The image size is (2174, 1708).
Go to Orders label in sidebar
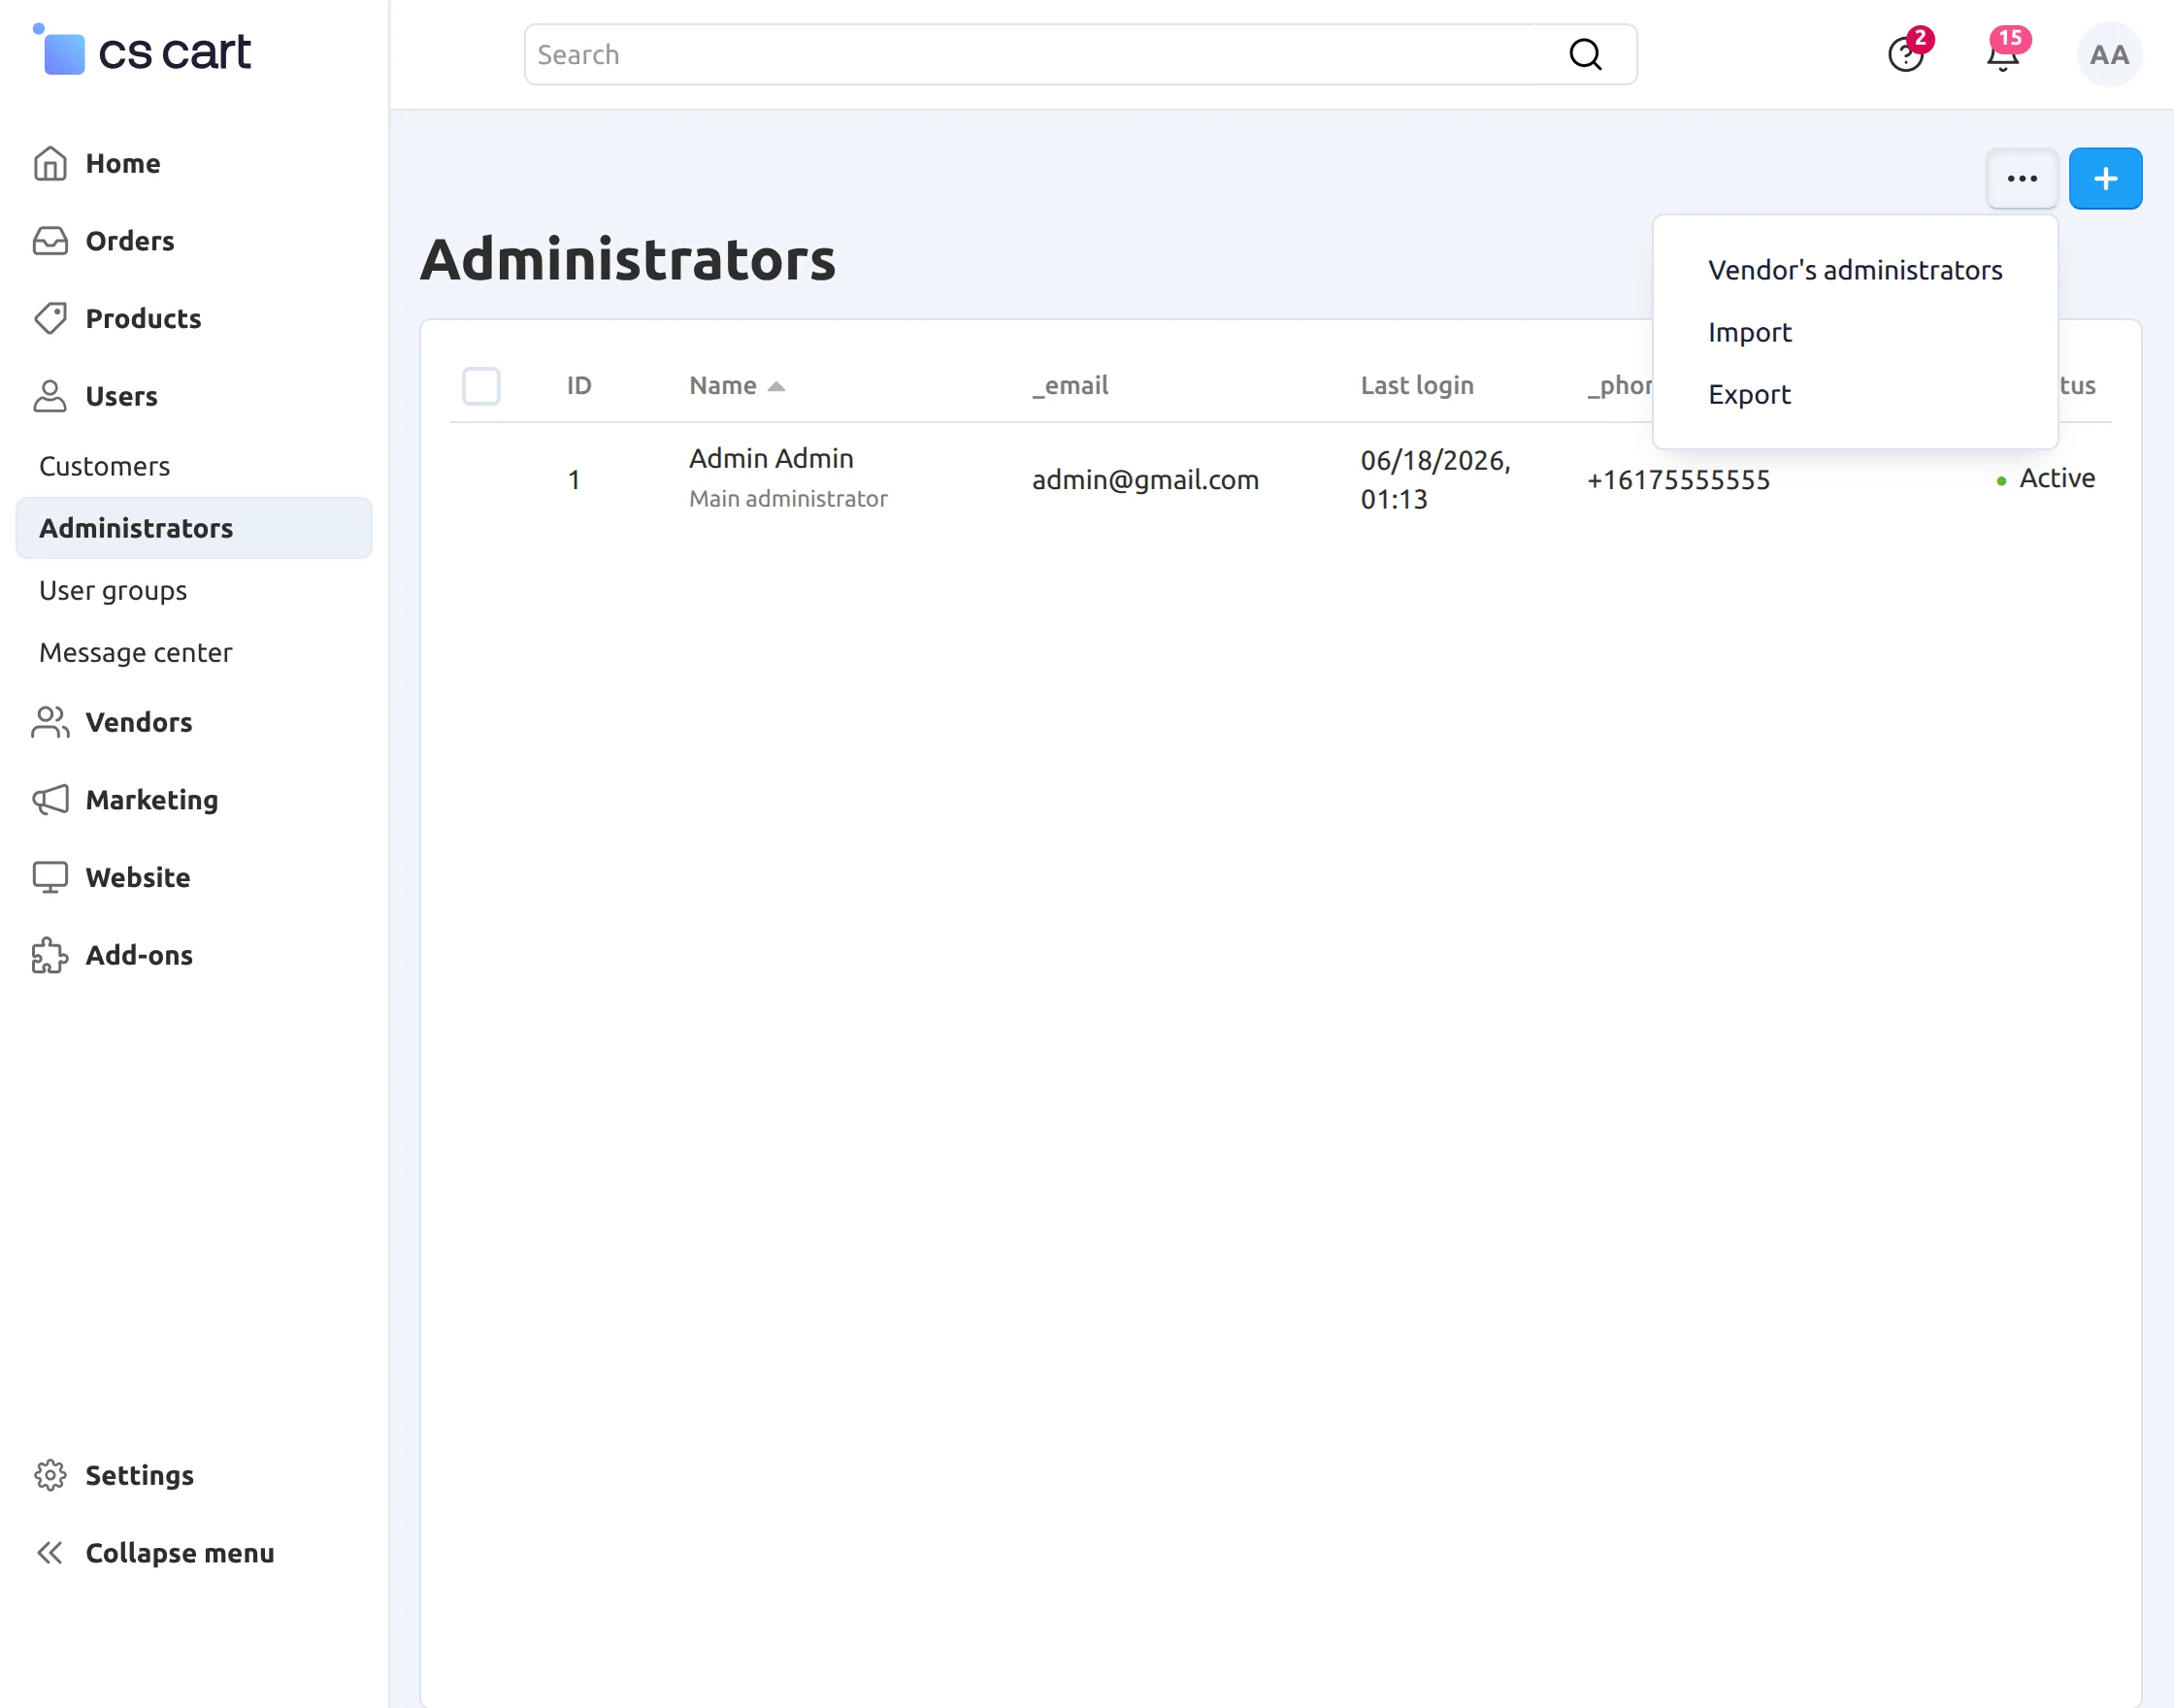tap(130, 241)
